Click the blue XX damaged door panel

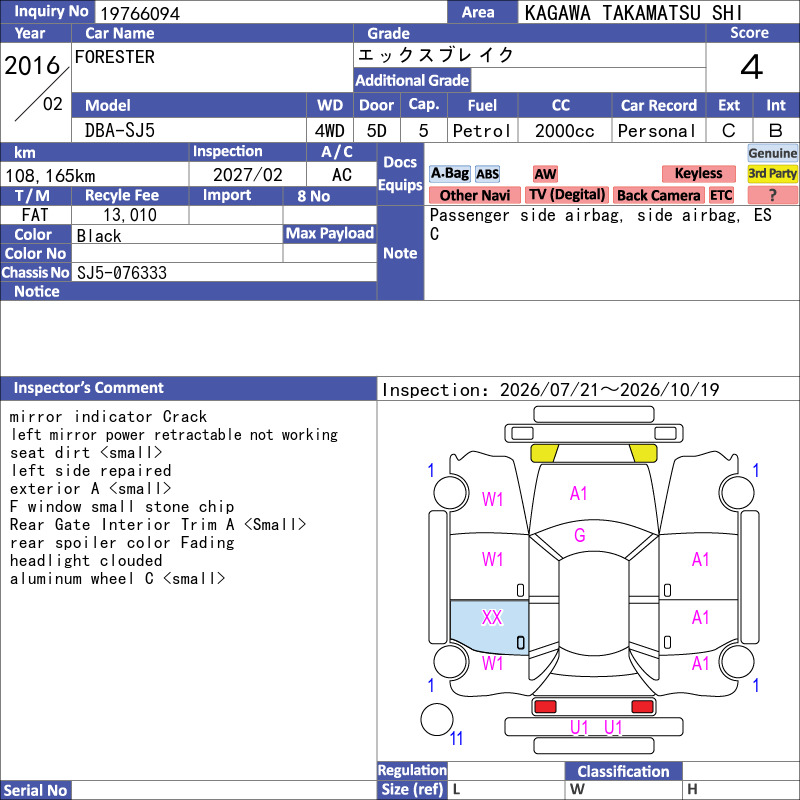click(489, 627)
